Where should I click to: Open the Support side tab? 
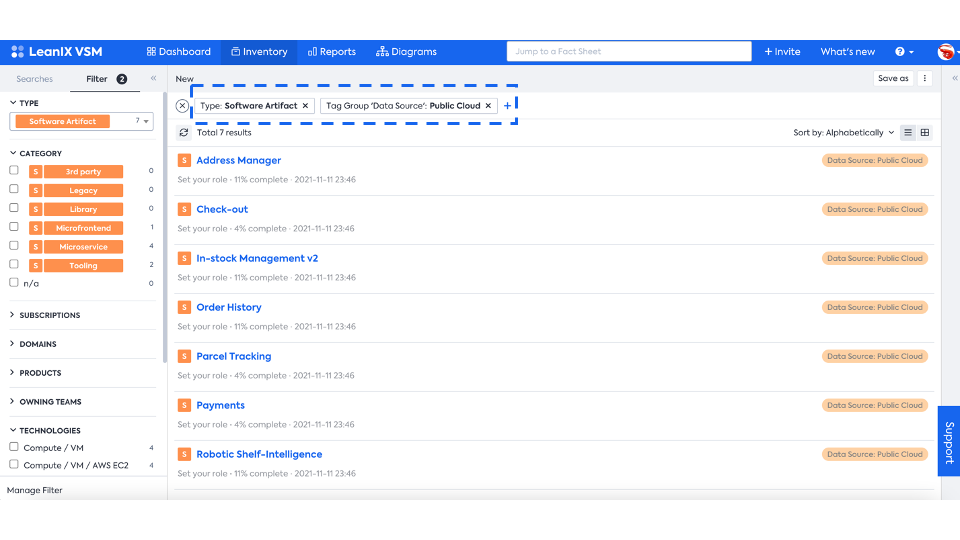(949, 441)
